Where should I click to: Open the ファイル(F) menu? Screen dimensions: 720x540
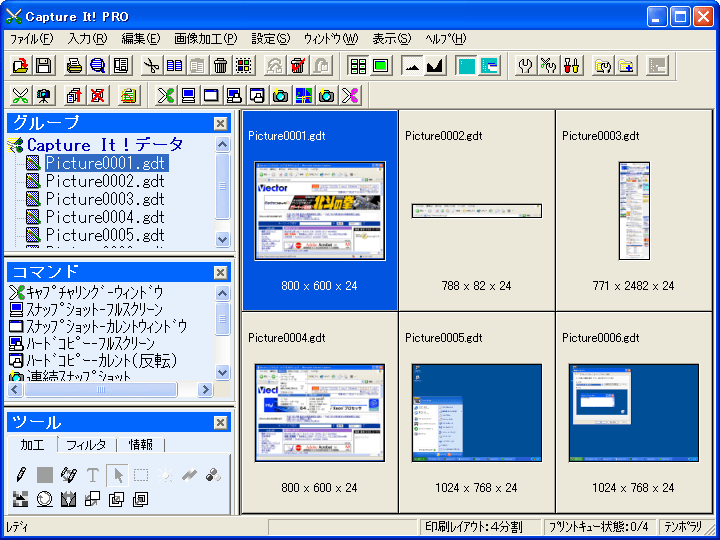[31, 39]
